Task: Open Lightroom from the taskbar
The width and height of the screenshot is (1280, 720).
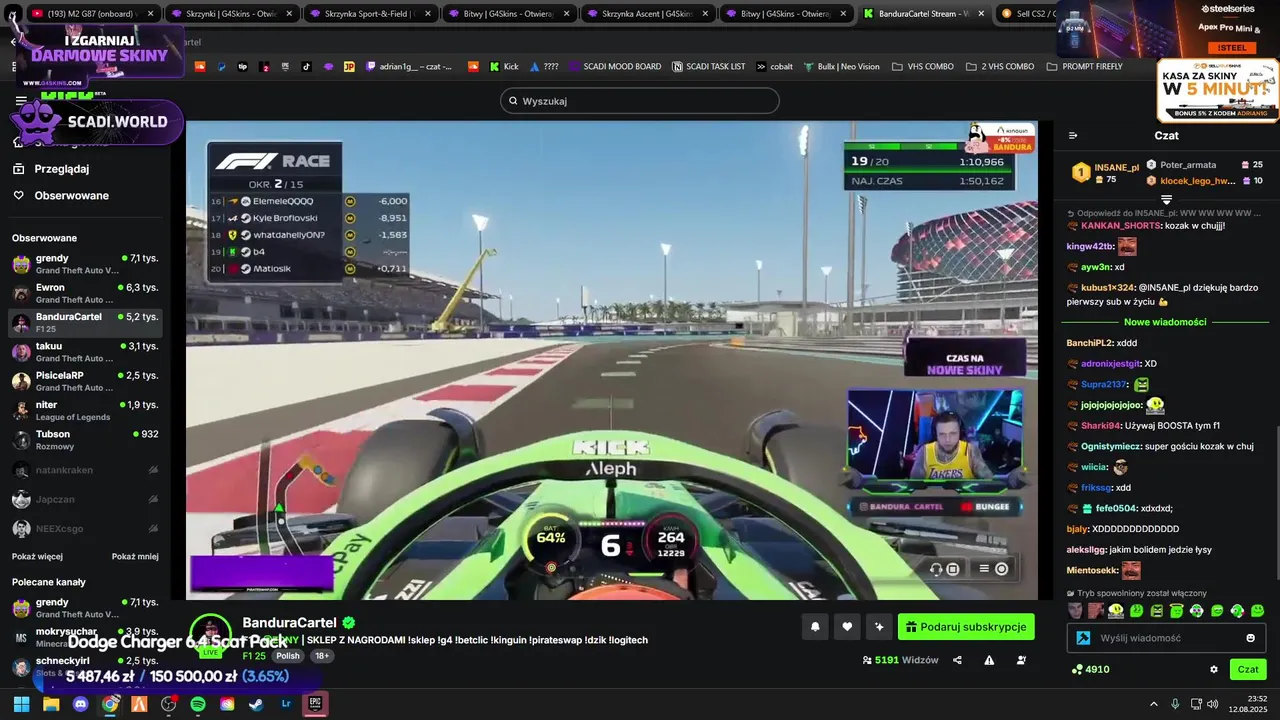Action: point(286,704)
